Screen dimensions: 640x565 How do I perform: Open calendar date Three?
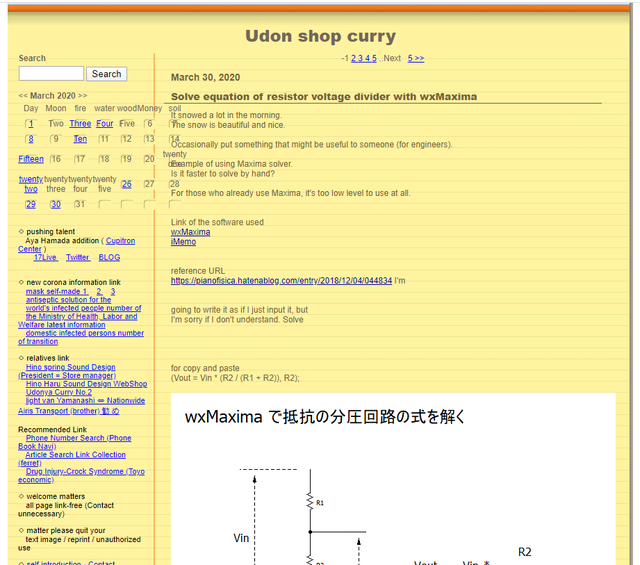pyautogui.click(x=80, y=123)
